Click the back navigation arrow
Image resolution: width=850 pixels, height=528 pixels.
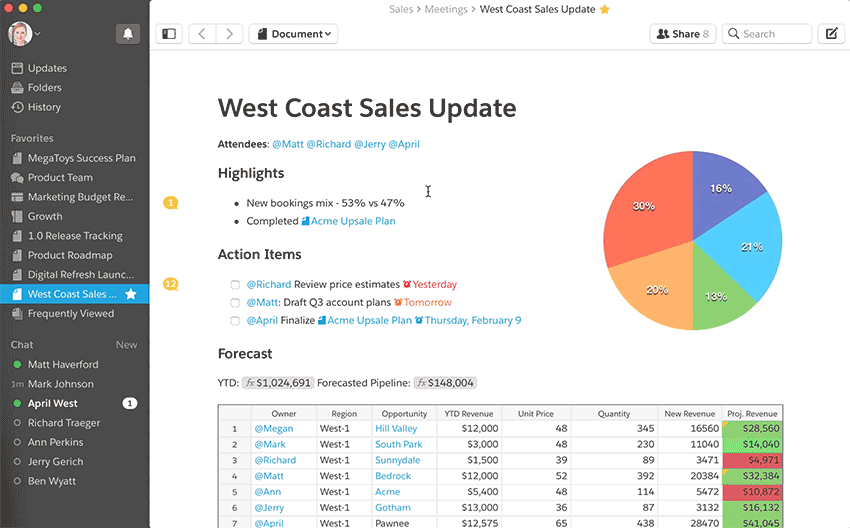(203, 34)
